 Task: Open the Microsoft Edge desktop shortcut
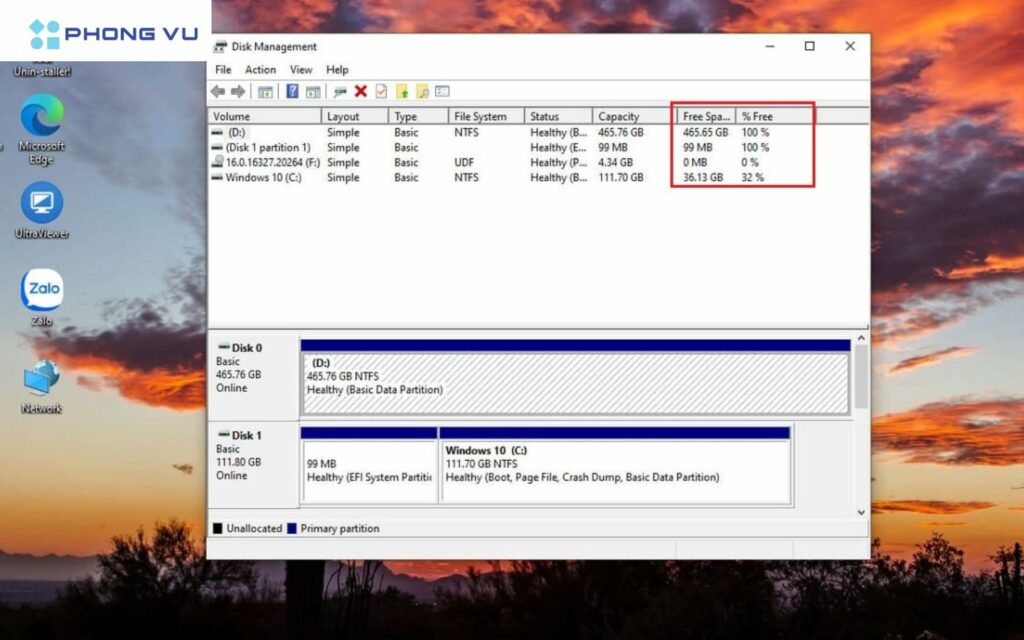pos(41,118)
